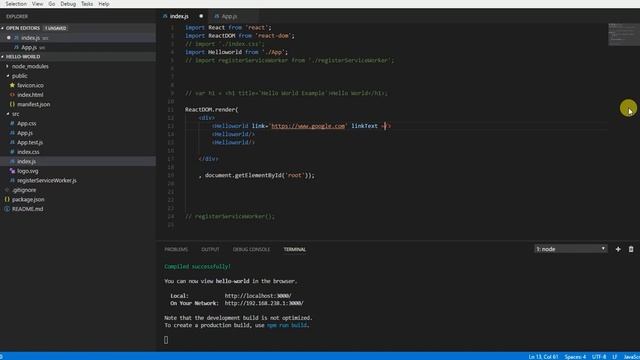Viewport: 640px width, 360px height.
Task: Open App.css file
Action: coord(27,123)
